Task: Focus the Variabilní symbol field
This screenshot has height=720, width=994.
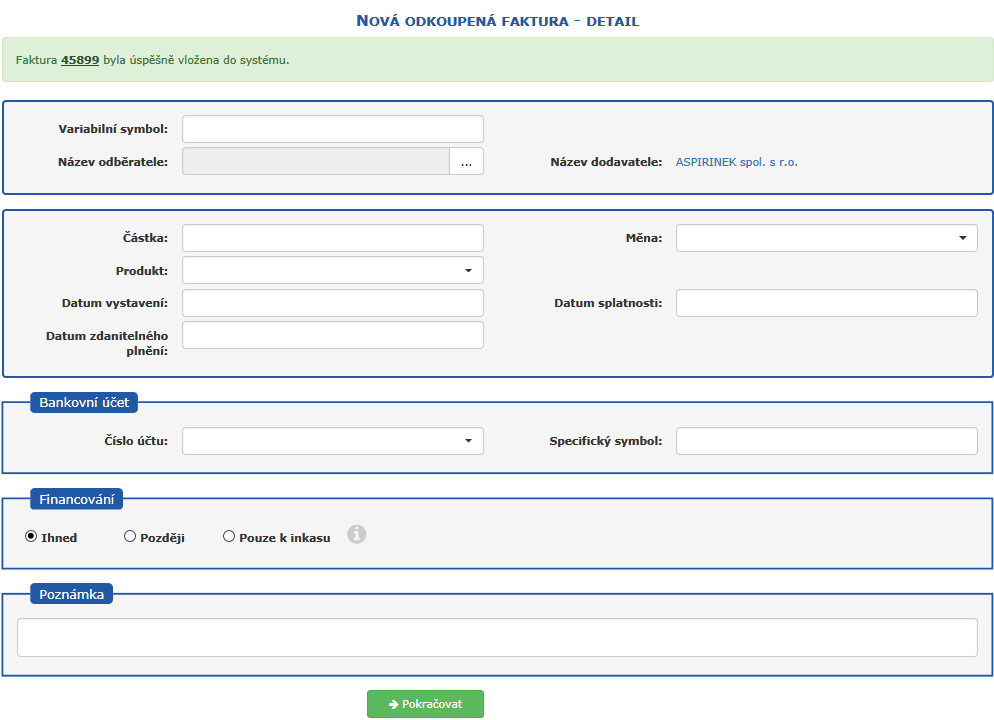Action: click(x=333, y=129)
